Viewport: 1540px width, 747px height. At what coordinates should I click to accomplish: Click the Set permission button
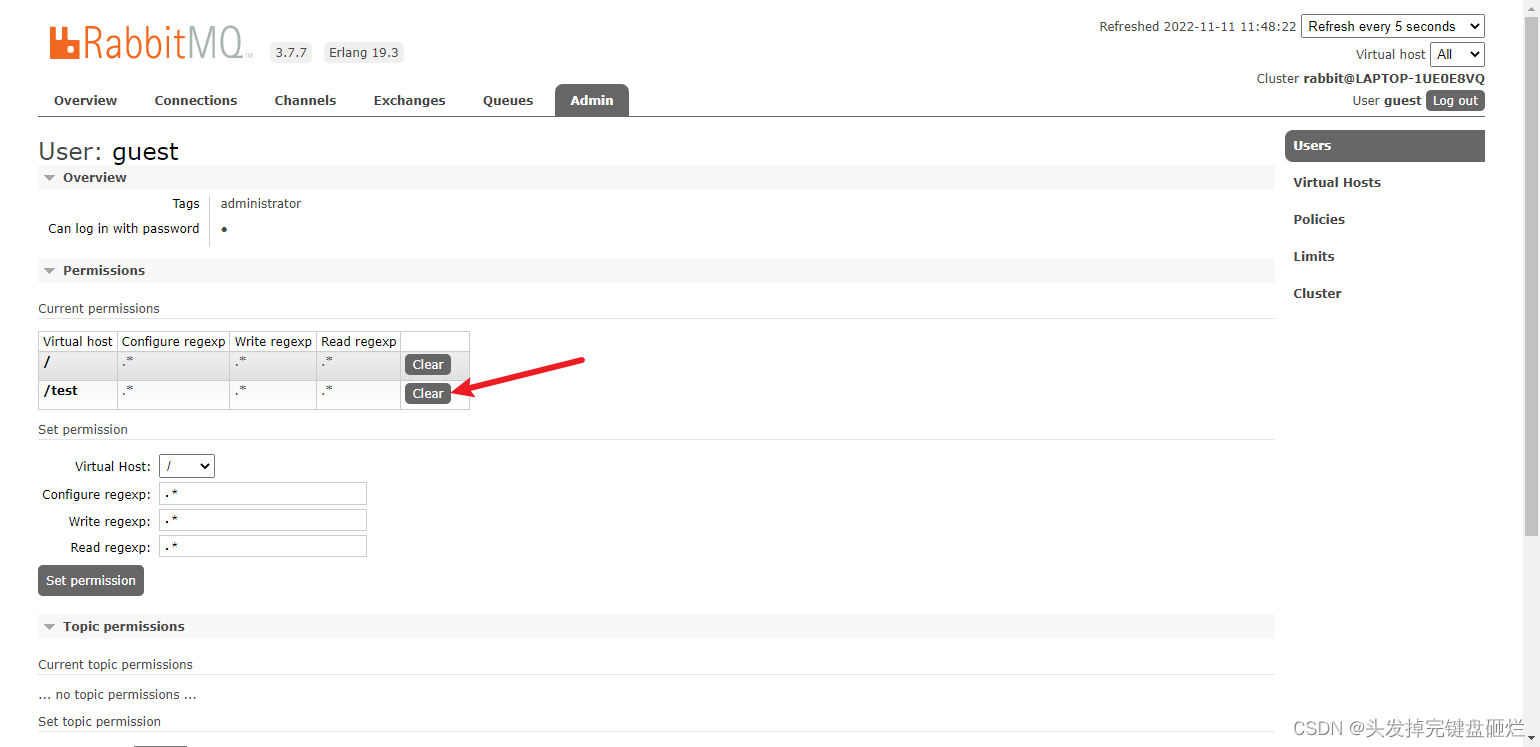91,580
